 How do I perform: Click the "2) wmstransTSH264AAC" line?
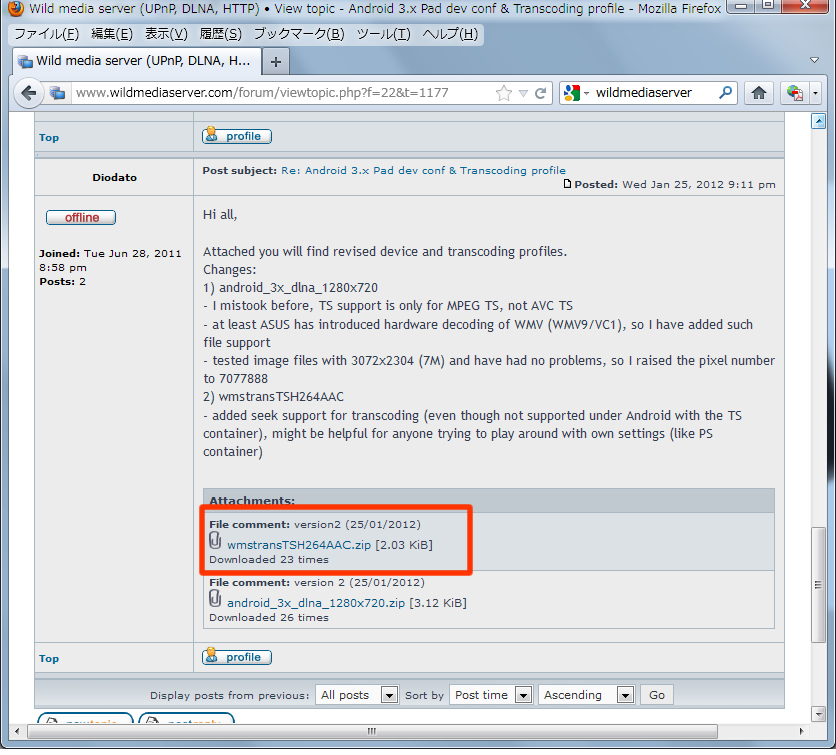coord(273,397)
